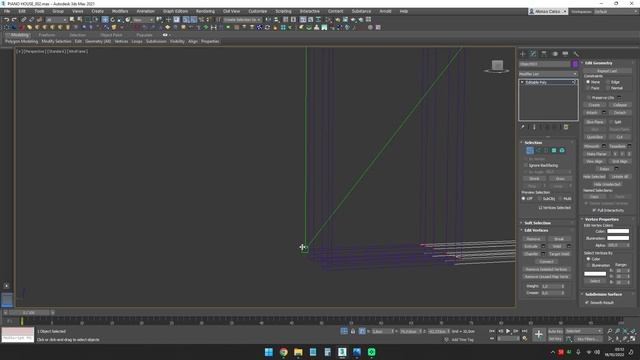The width and height of the screenshot is (640, 360).
Task: Open the File menu
Action: (x=7, y=11)
